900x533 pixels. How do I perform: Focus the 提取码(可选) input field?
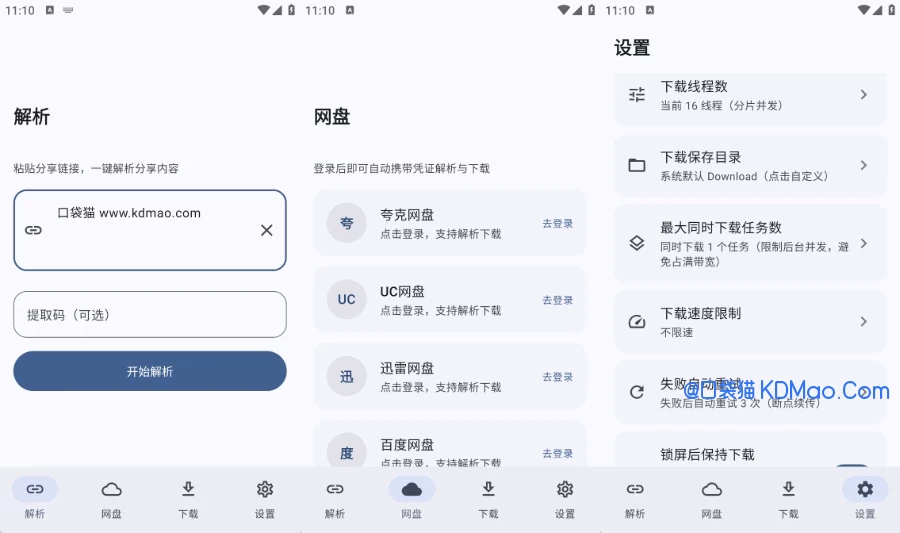[150, 314]
